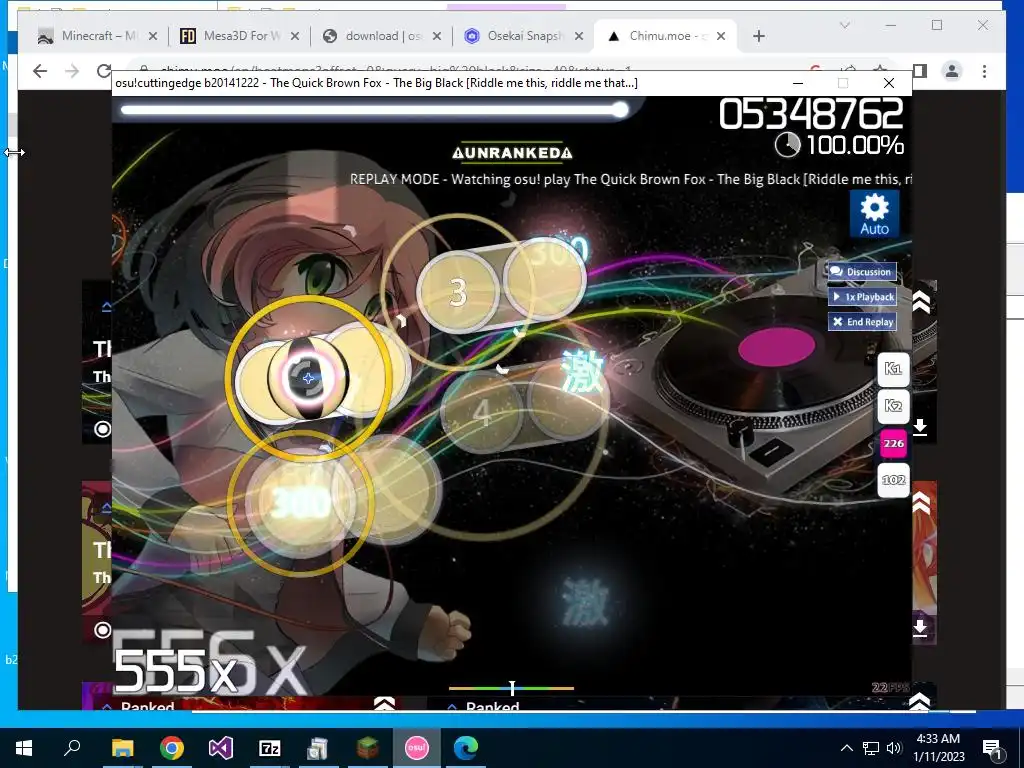The image size is (1024, 768).
Task: Open Windows taskbar search
Action: [72, 748]
